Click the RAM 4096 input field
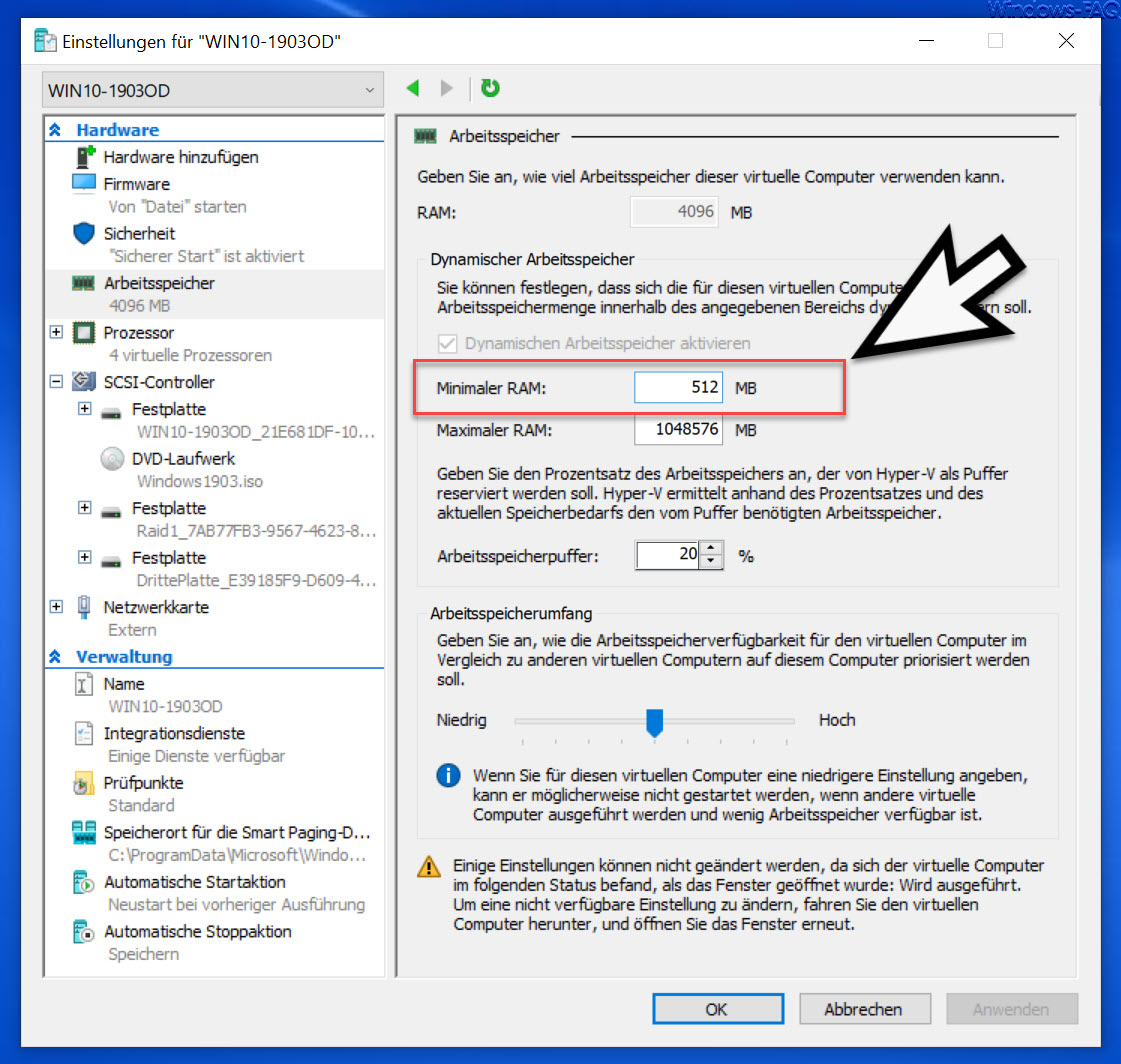This screenshot has height=1064, width=1121. [x=673, y=212]
